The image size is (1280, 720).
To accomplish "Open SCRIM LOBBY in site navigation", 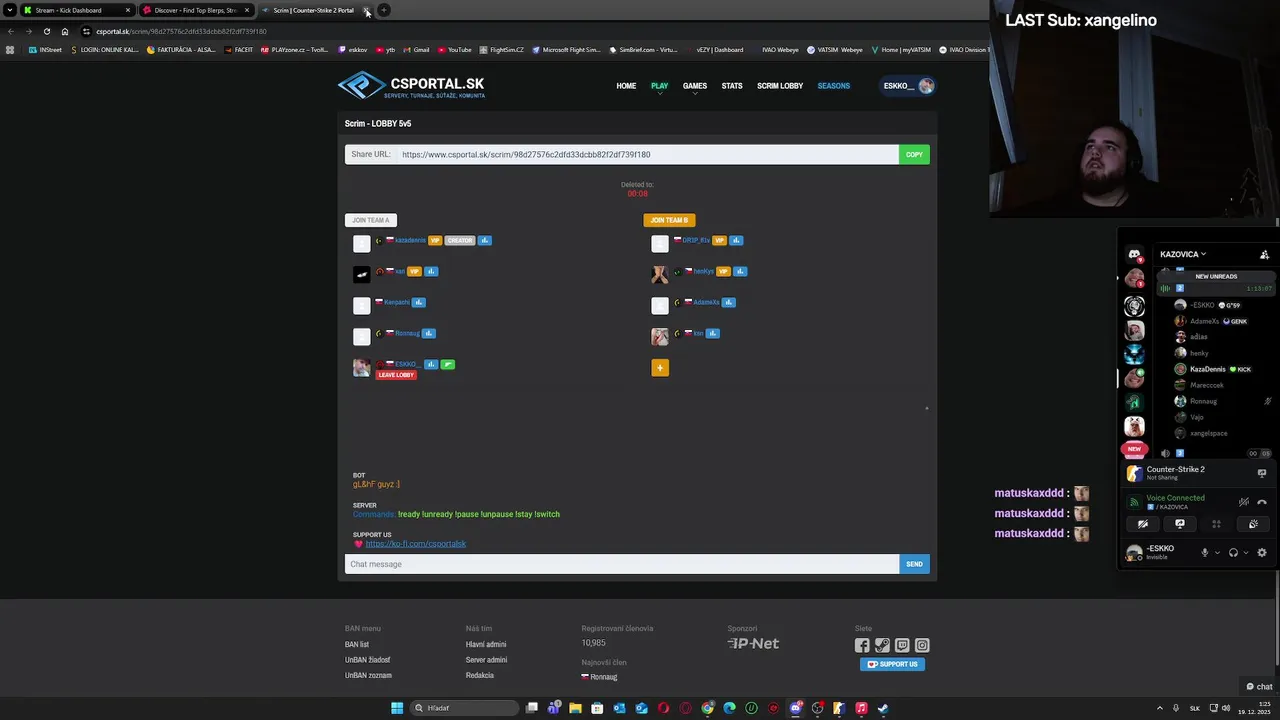I will pos(780,86).
